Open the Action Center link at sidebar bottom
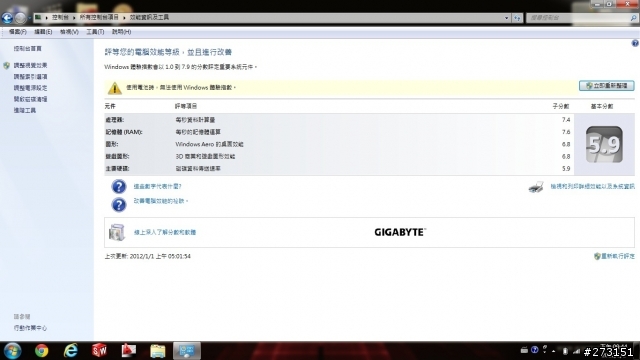Viewport: 640px width, 360px height. (30, 328)
